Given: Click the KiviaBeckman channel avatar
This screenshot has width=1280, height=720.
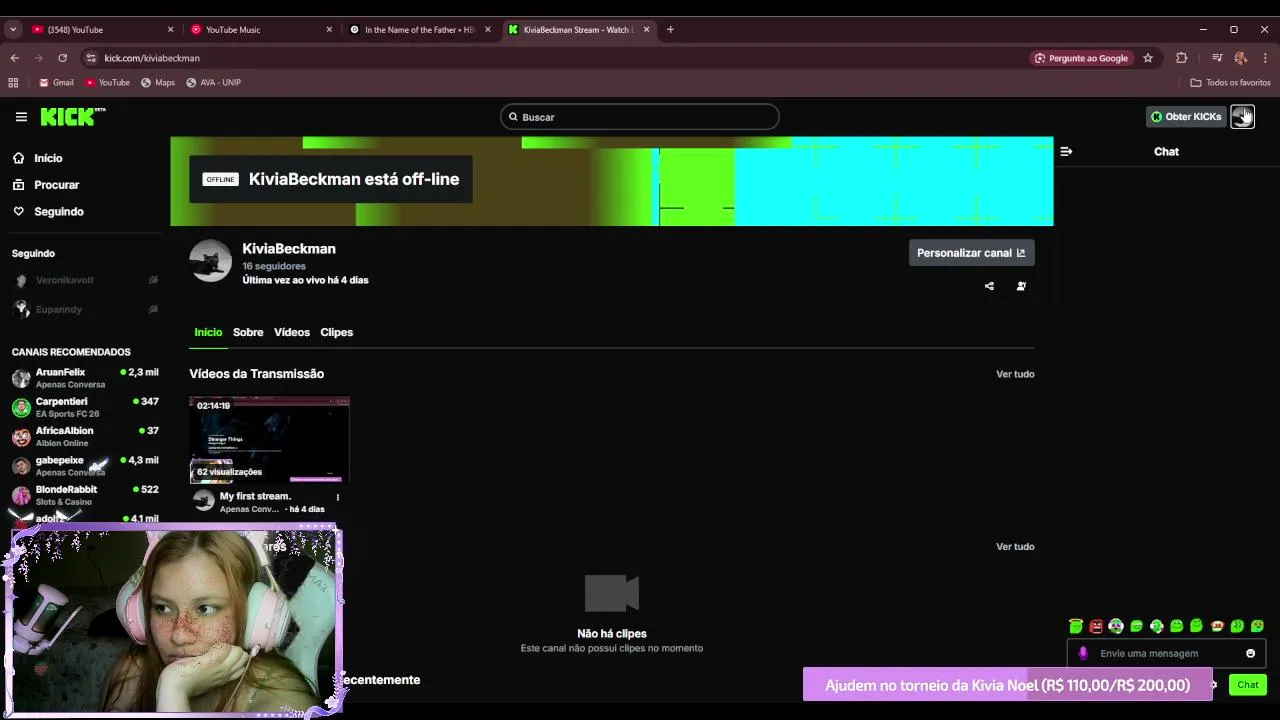Looking at the screenshot, I should click(x=210, y=261).
